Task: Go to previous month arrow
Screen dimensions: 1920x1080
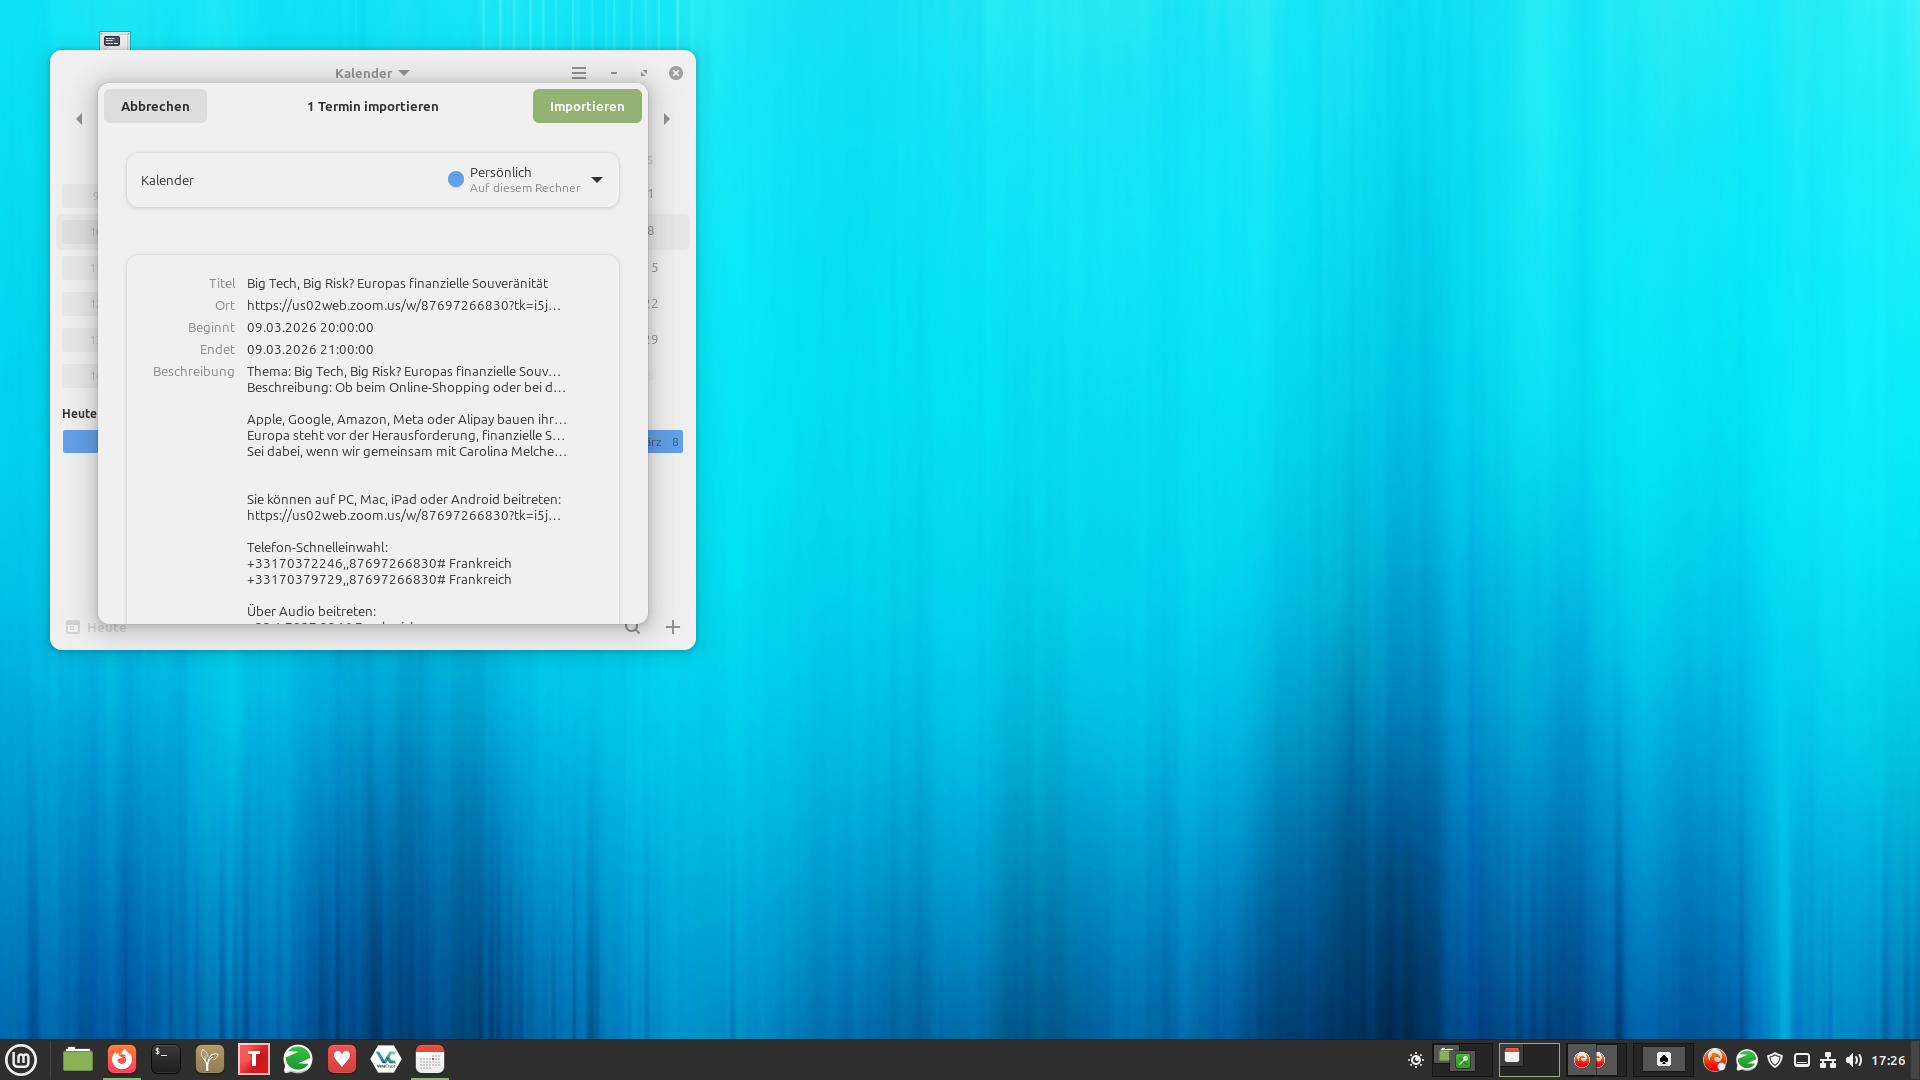Action: click(x=79, y=119)
